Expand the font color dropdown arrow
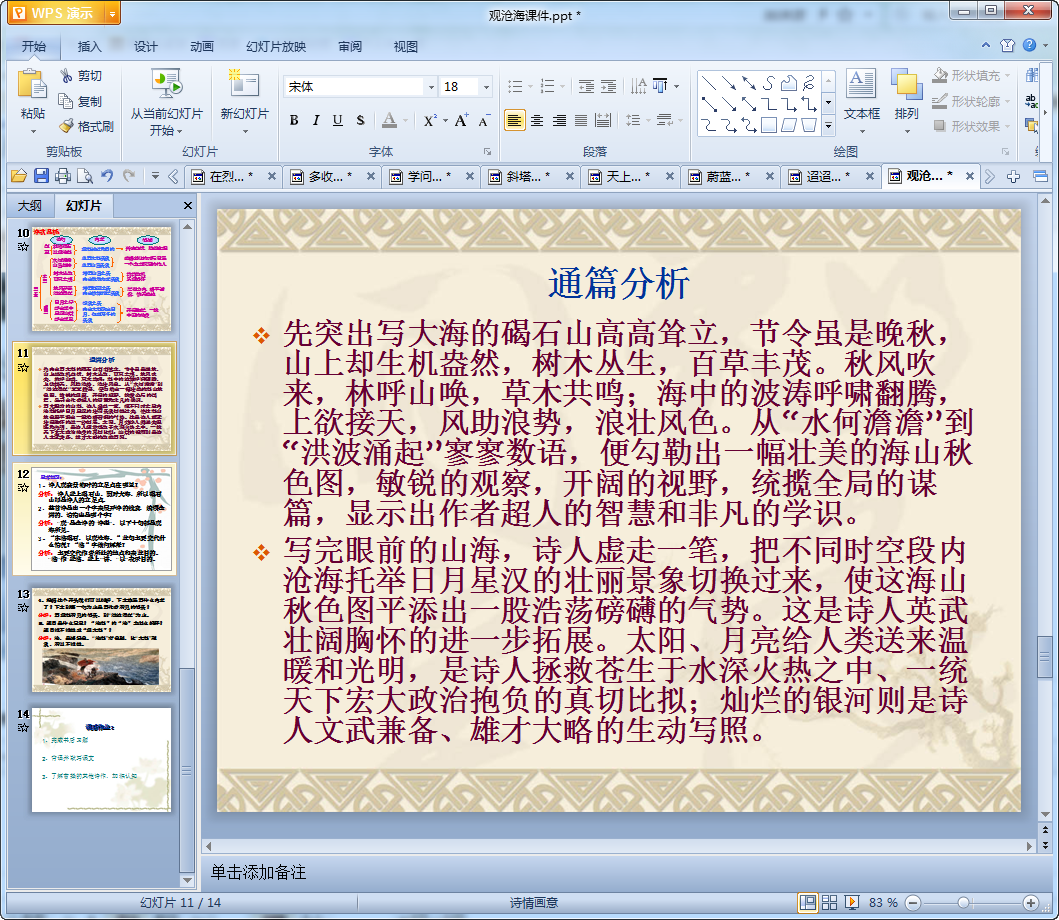 405,121
